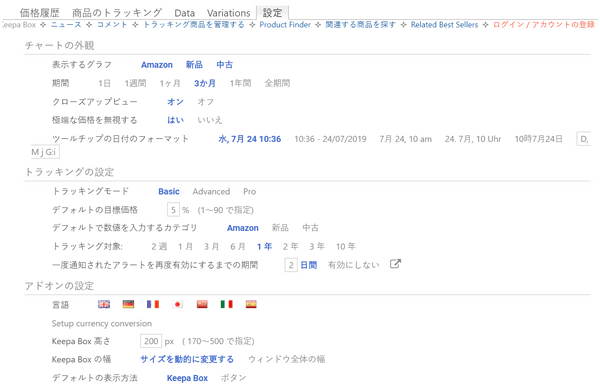Edit the Keepa Box 高さ pixel field
600x388 pixels.
point(151,341)
